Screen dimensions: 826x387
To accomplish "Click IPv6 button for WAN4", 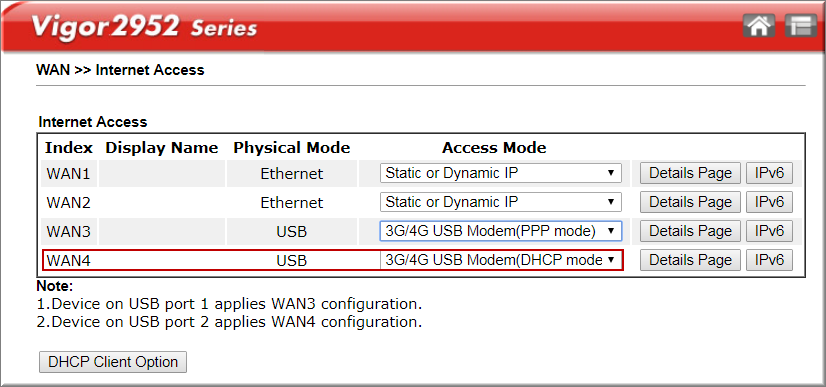I will pyautogui.click(x=769, y=260).
